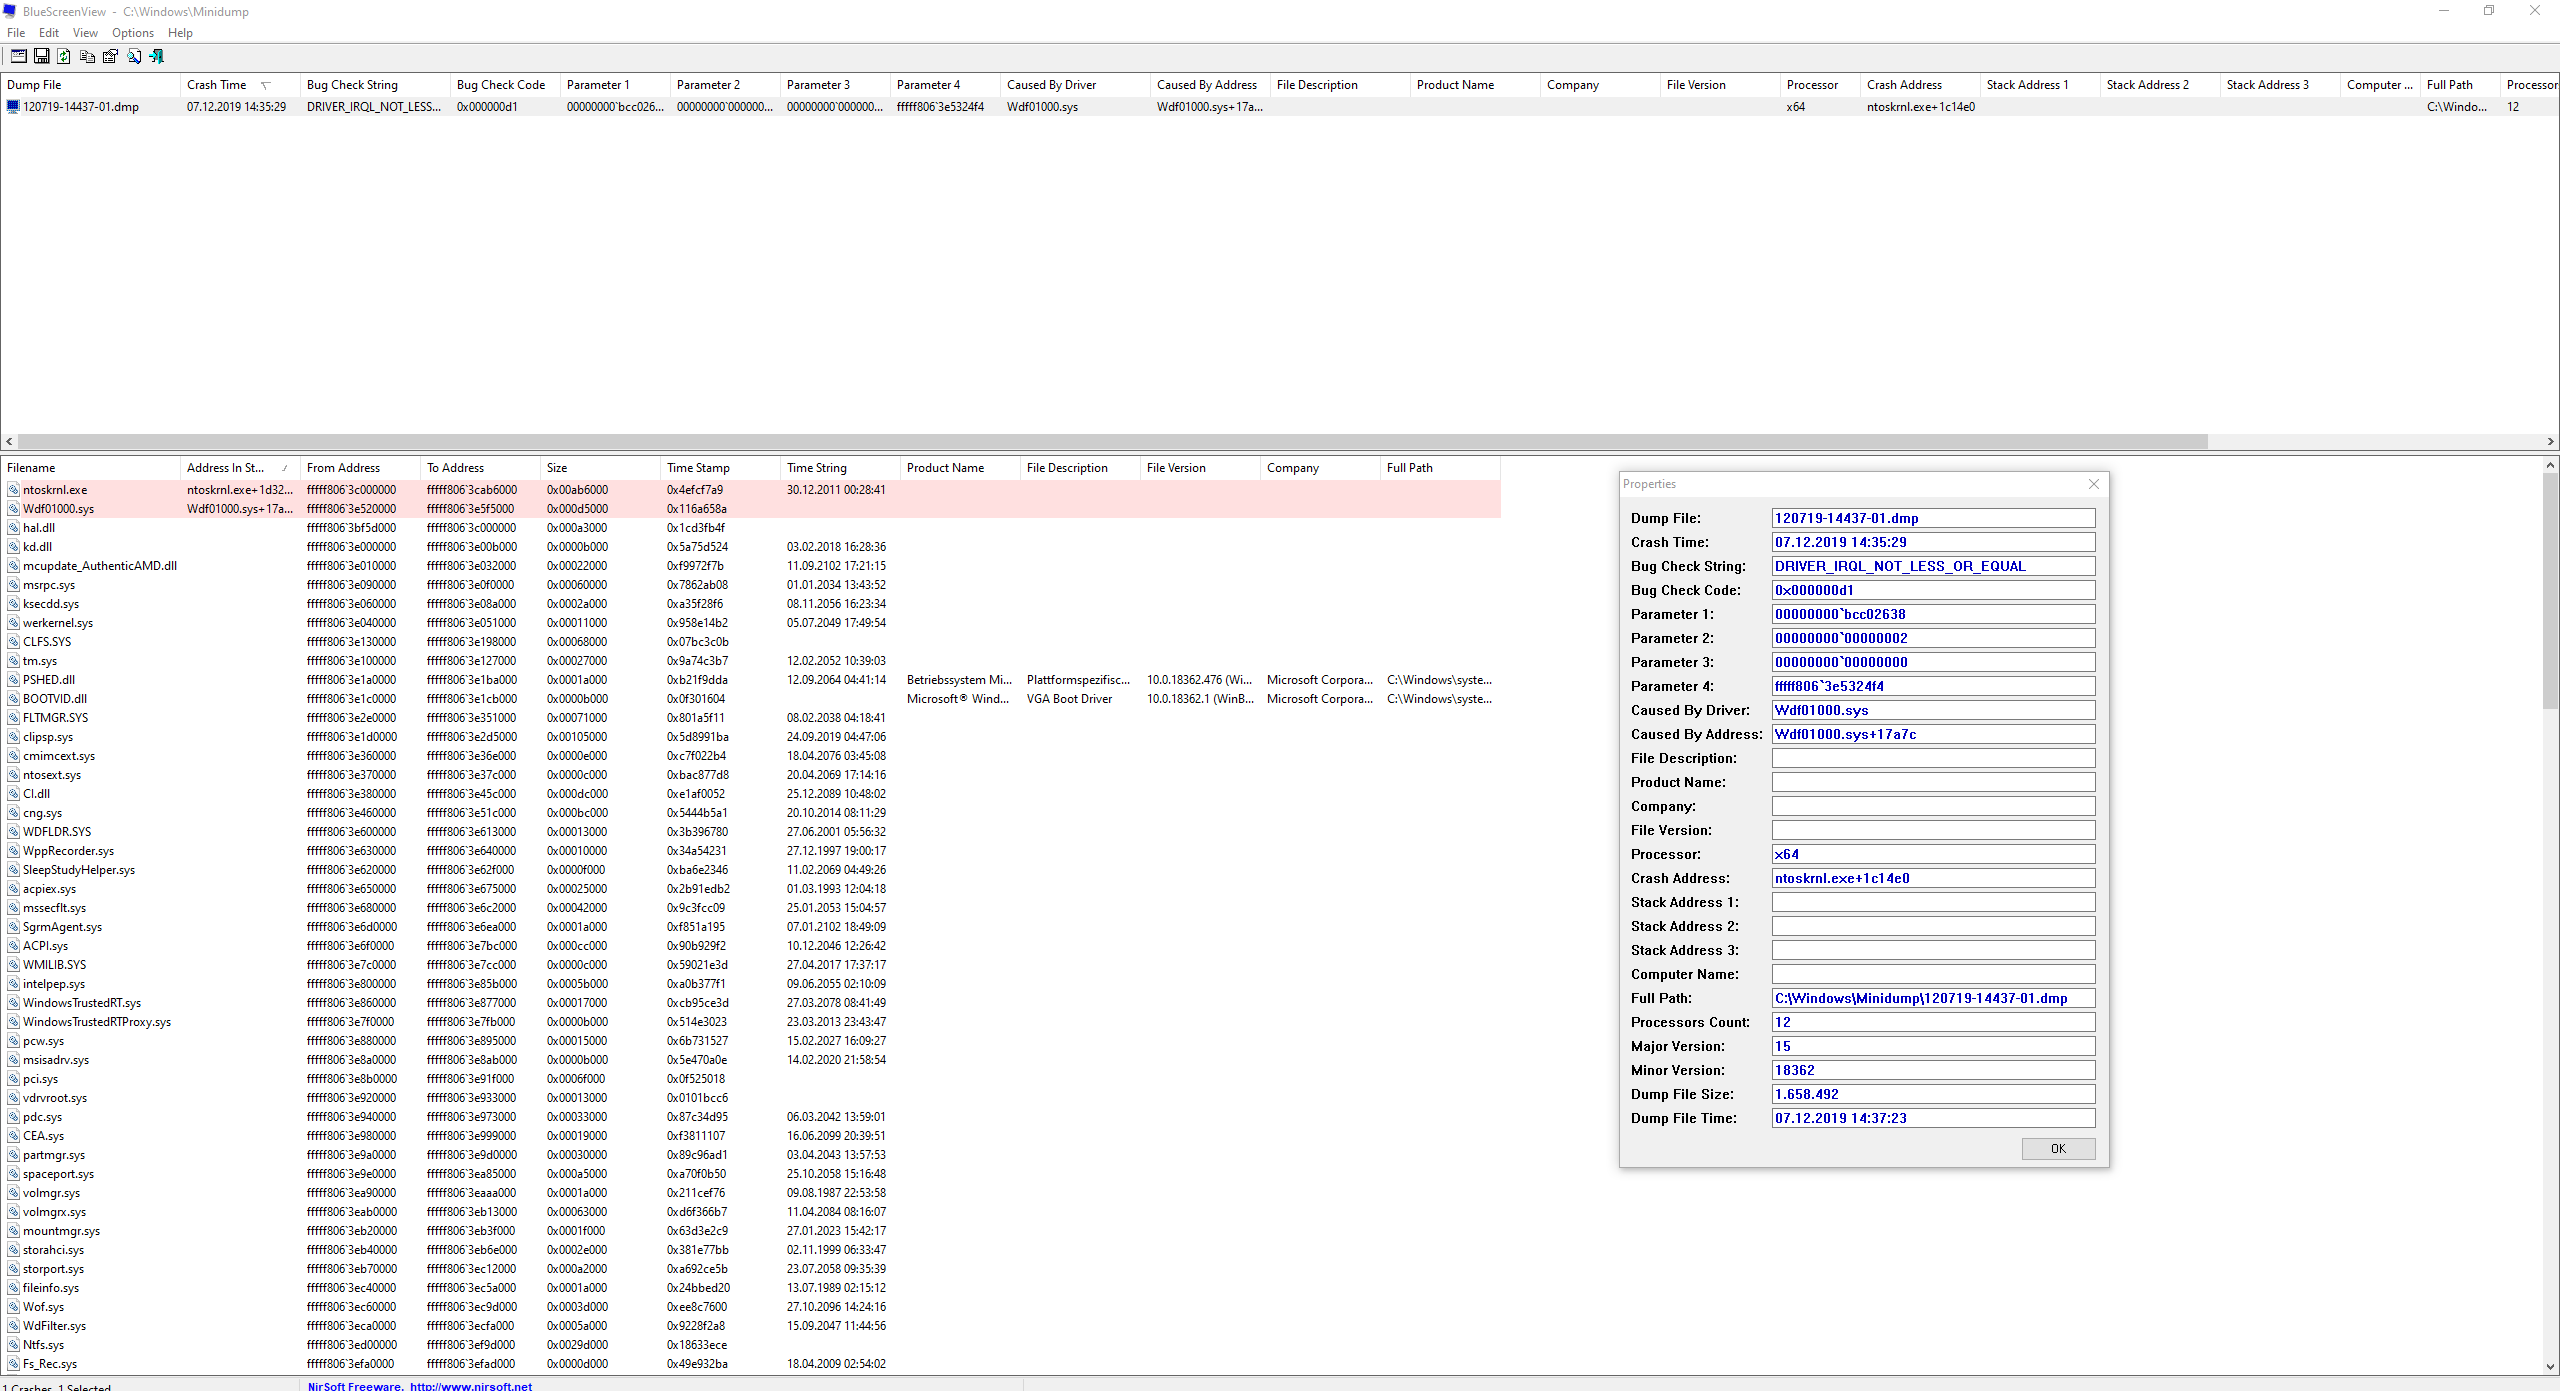Viewport: 2560px width, 1391px height.
Task: Click the Properties toolbar icon
Action: pyautogui.click(x=110, y=56)
